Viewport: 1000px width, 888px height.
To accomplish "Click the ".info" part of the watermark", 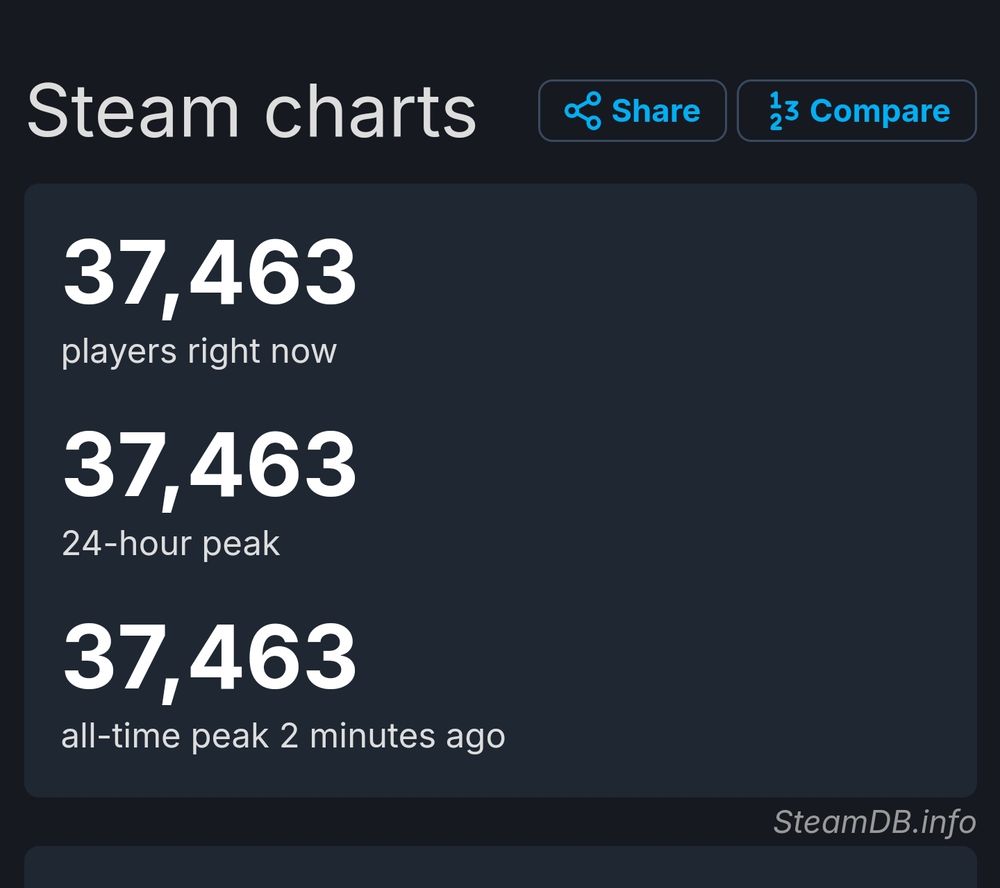I will (x=941, y=822).
